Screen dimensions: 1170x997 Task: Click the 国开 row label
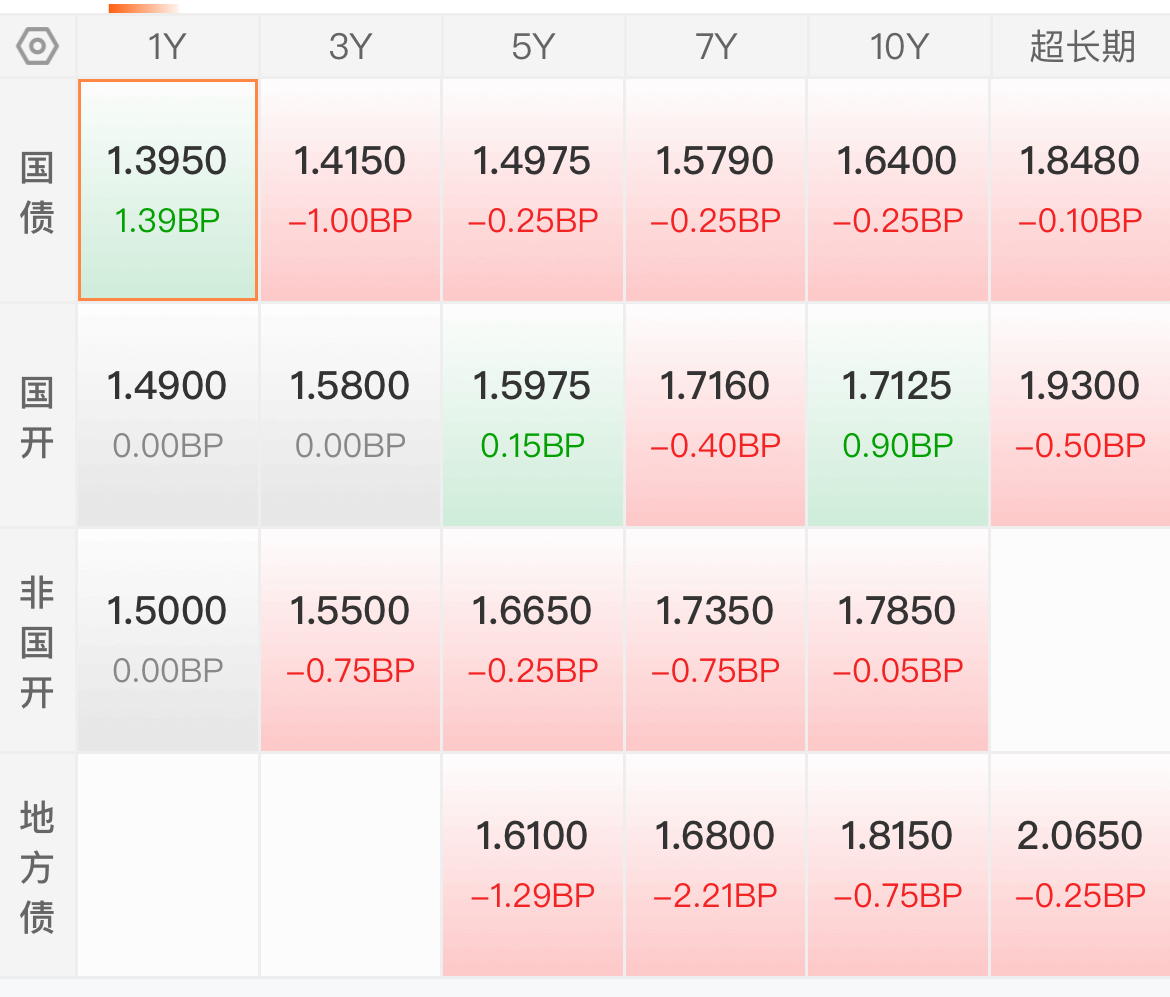click(38, 416)
